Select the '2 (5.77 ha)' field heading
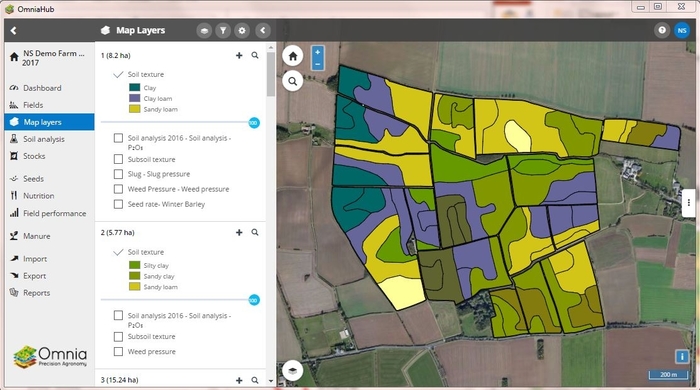 pos(117,232)
